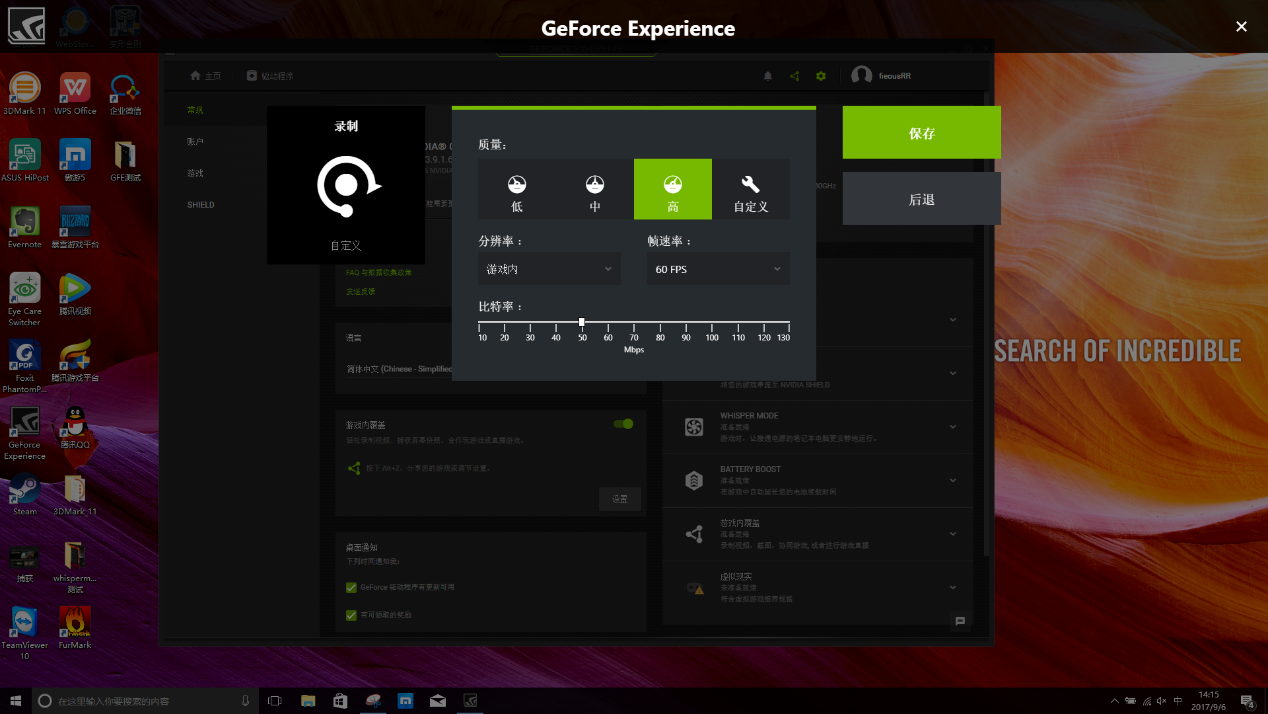Viewport: 1268px width, 714px height.
Task: Click the feedback chat bubble icon
Action: point(960,621)
